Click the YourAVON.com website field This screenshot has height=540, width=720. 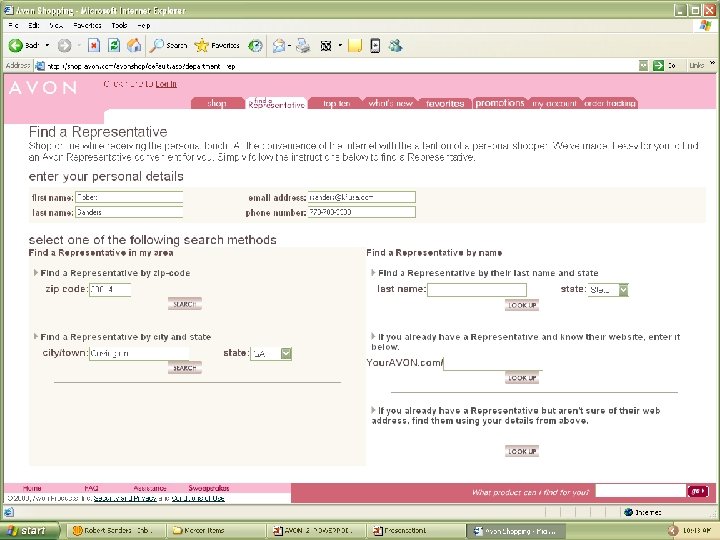(x=493, y=363)
